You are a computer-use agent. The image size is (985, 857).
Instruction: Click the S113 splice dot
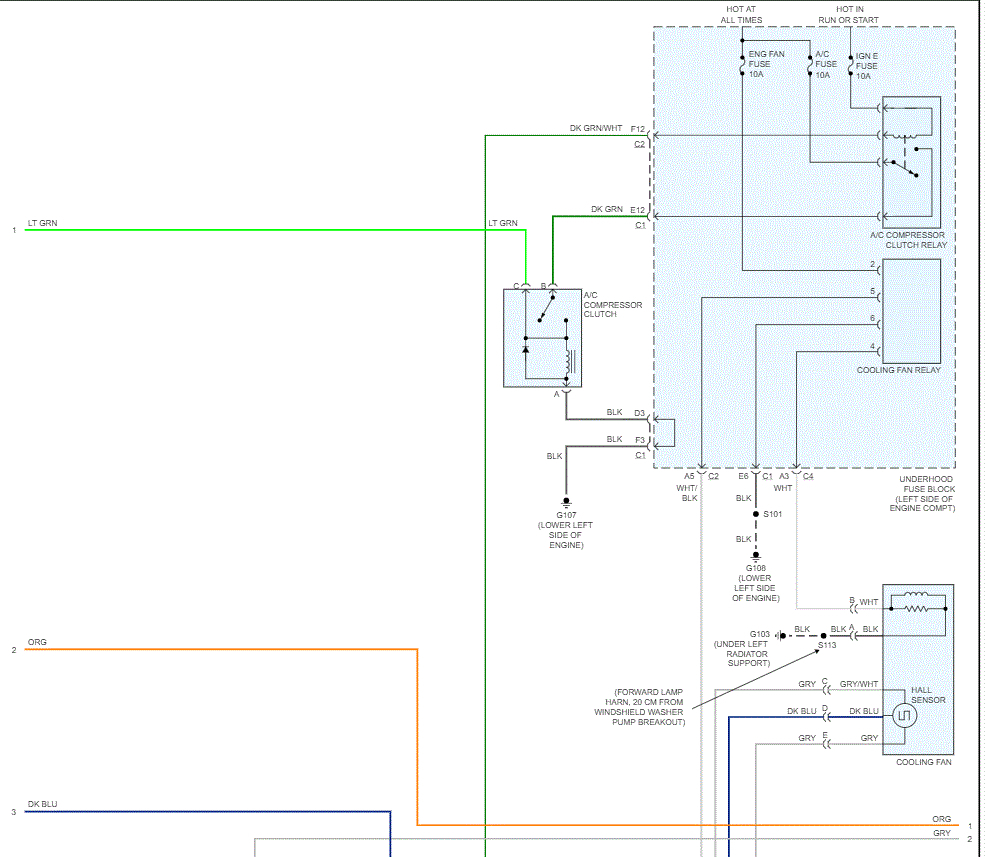(824, 636)
